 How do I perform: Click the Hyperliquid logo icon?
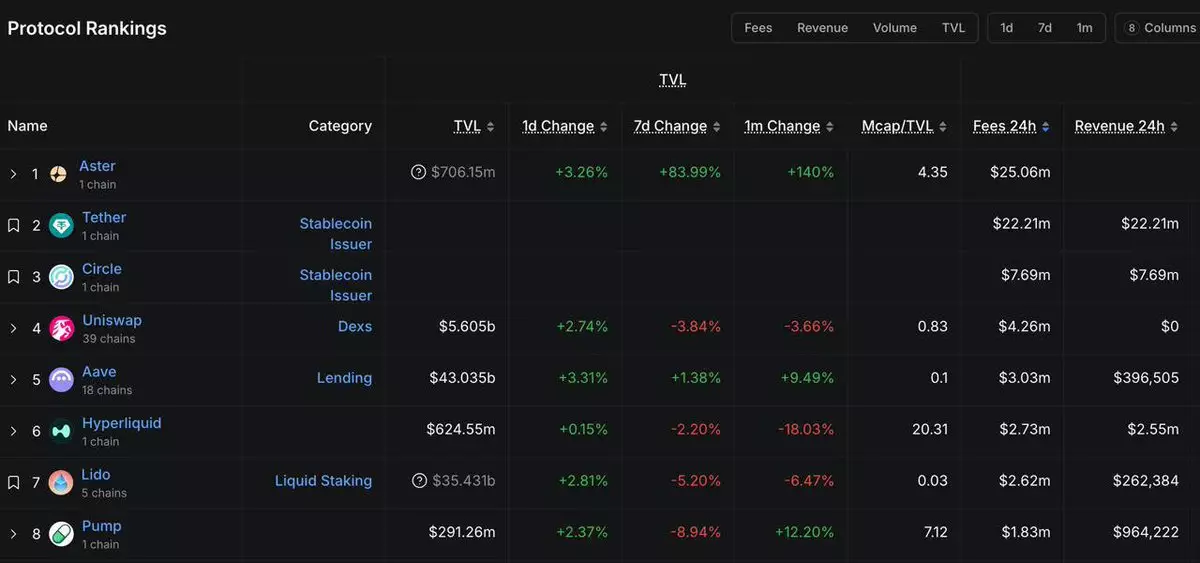[62, 431]
